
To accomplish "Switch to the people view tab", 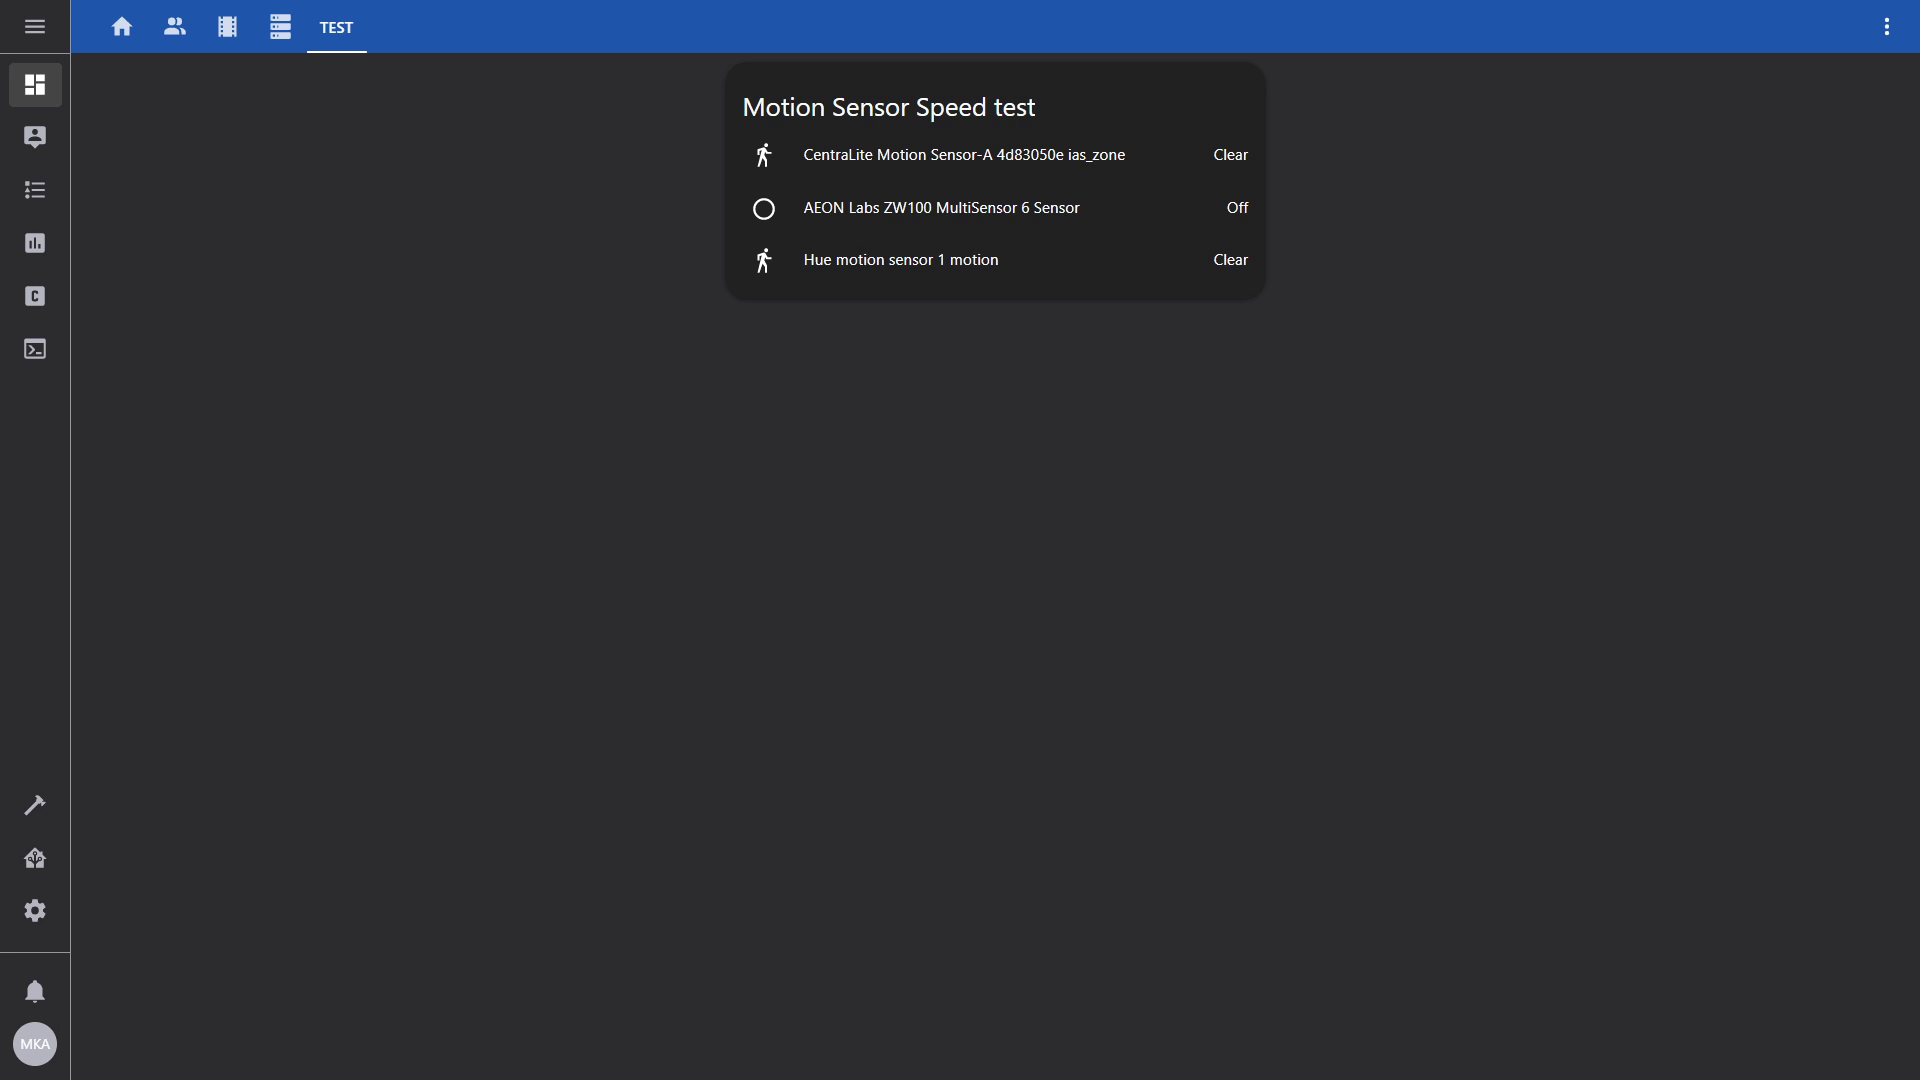I will click(x=175, y=27).
